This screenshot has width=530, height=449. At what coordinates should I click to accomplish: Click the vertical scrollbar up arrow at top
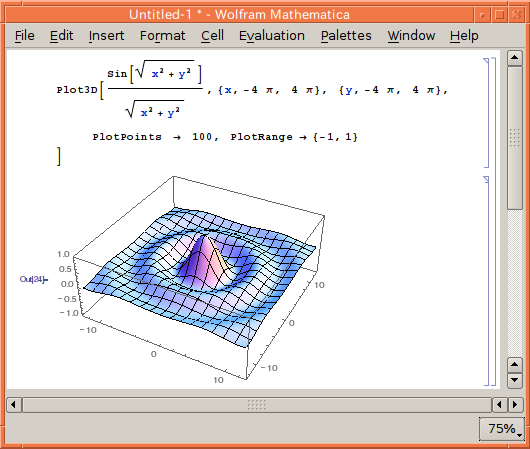[515, 57]
